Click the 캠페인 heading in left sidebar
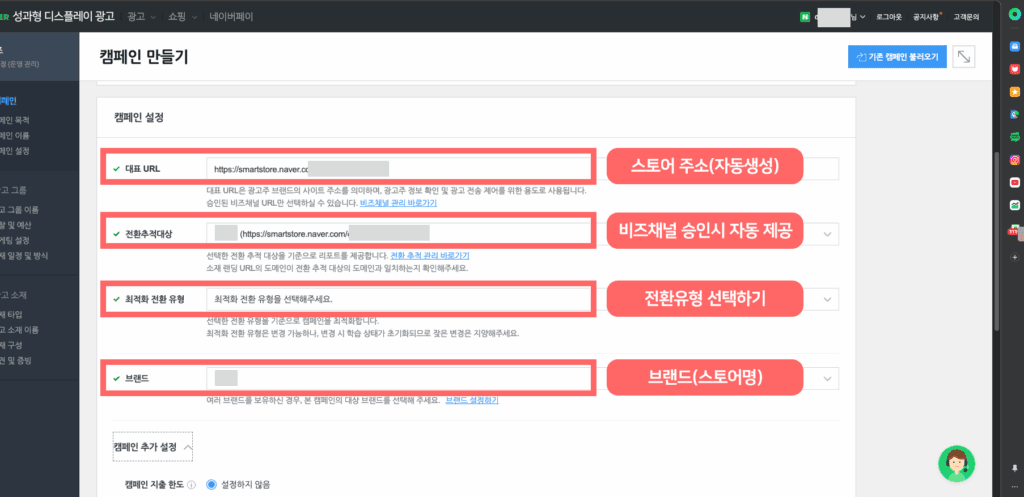 click(x=8, y=101)
